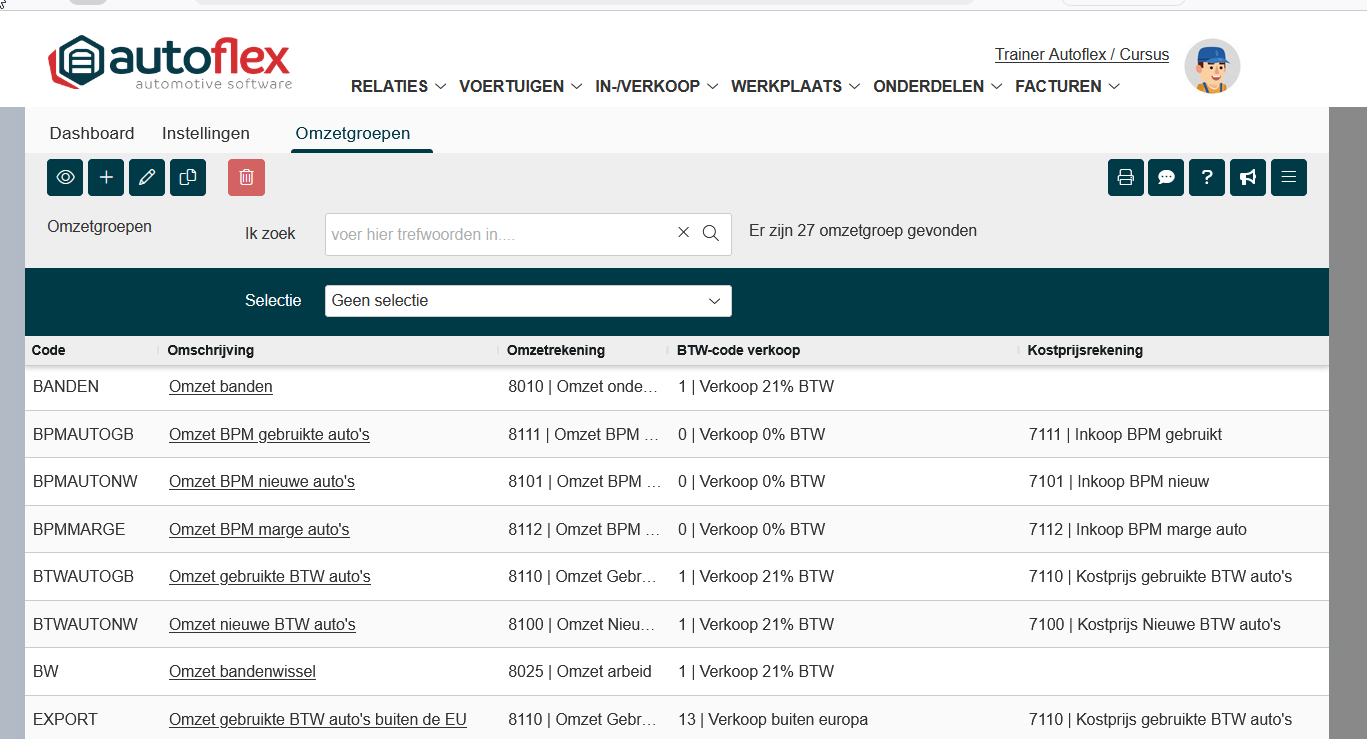
Task: Click the question mark help icon
Action: [1207, 178]
